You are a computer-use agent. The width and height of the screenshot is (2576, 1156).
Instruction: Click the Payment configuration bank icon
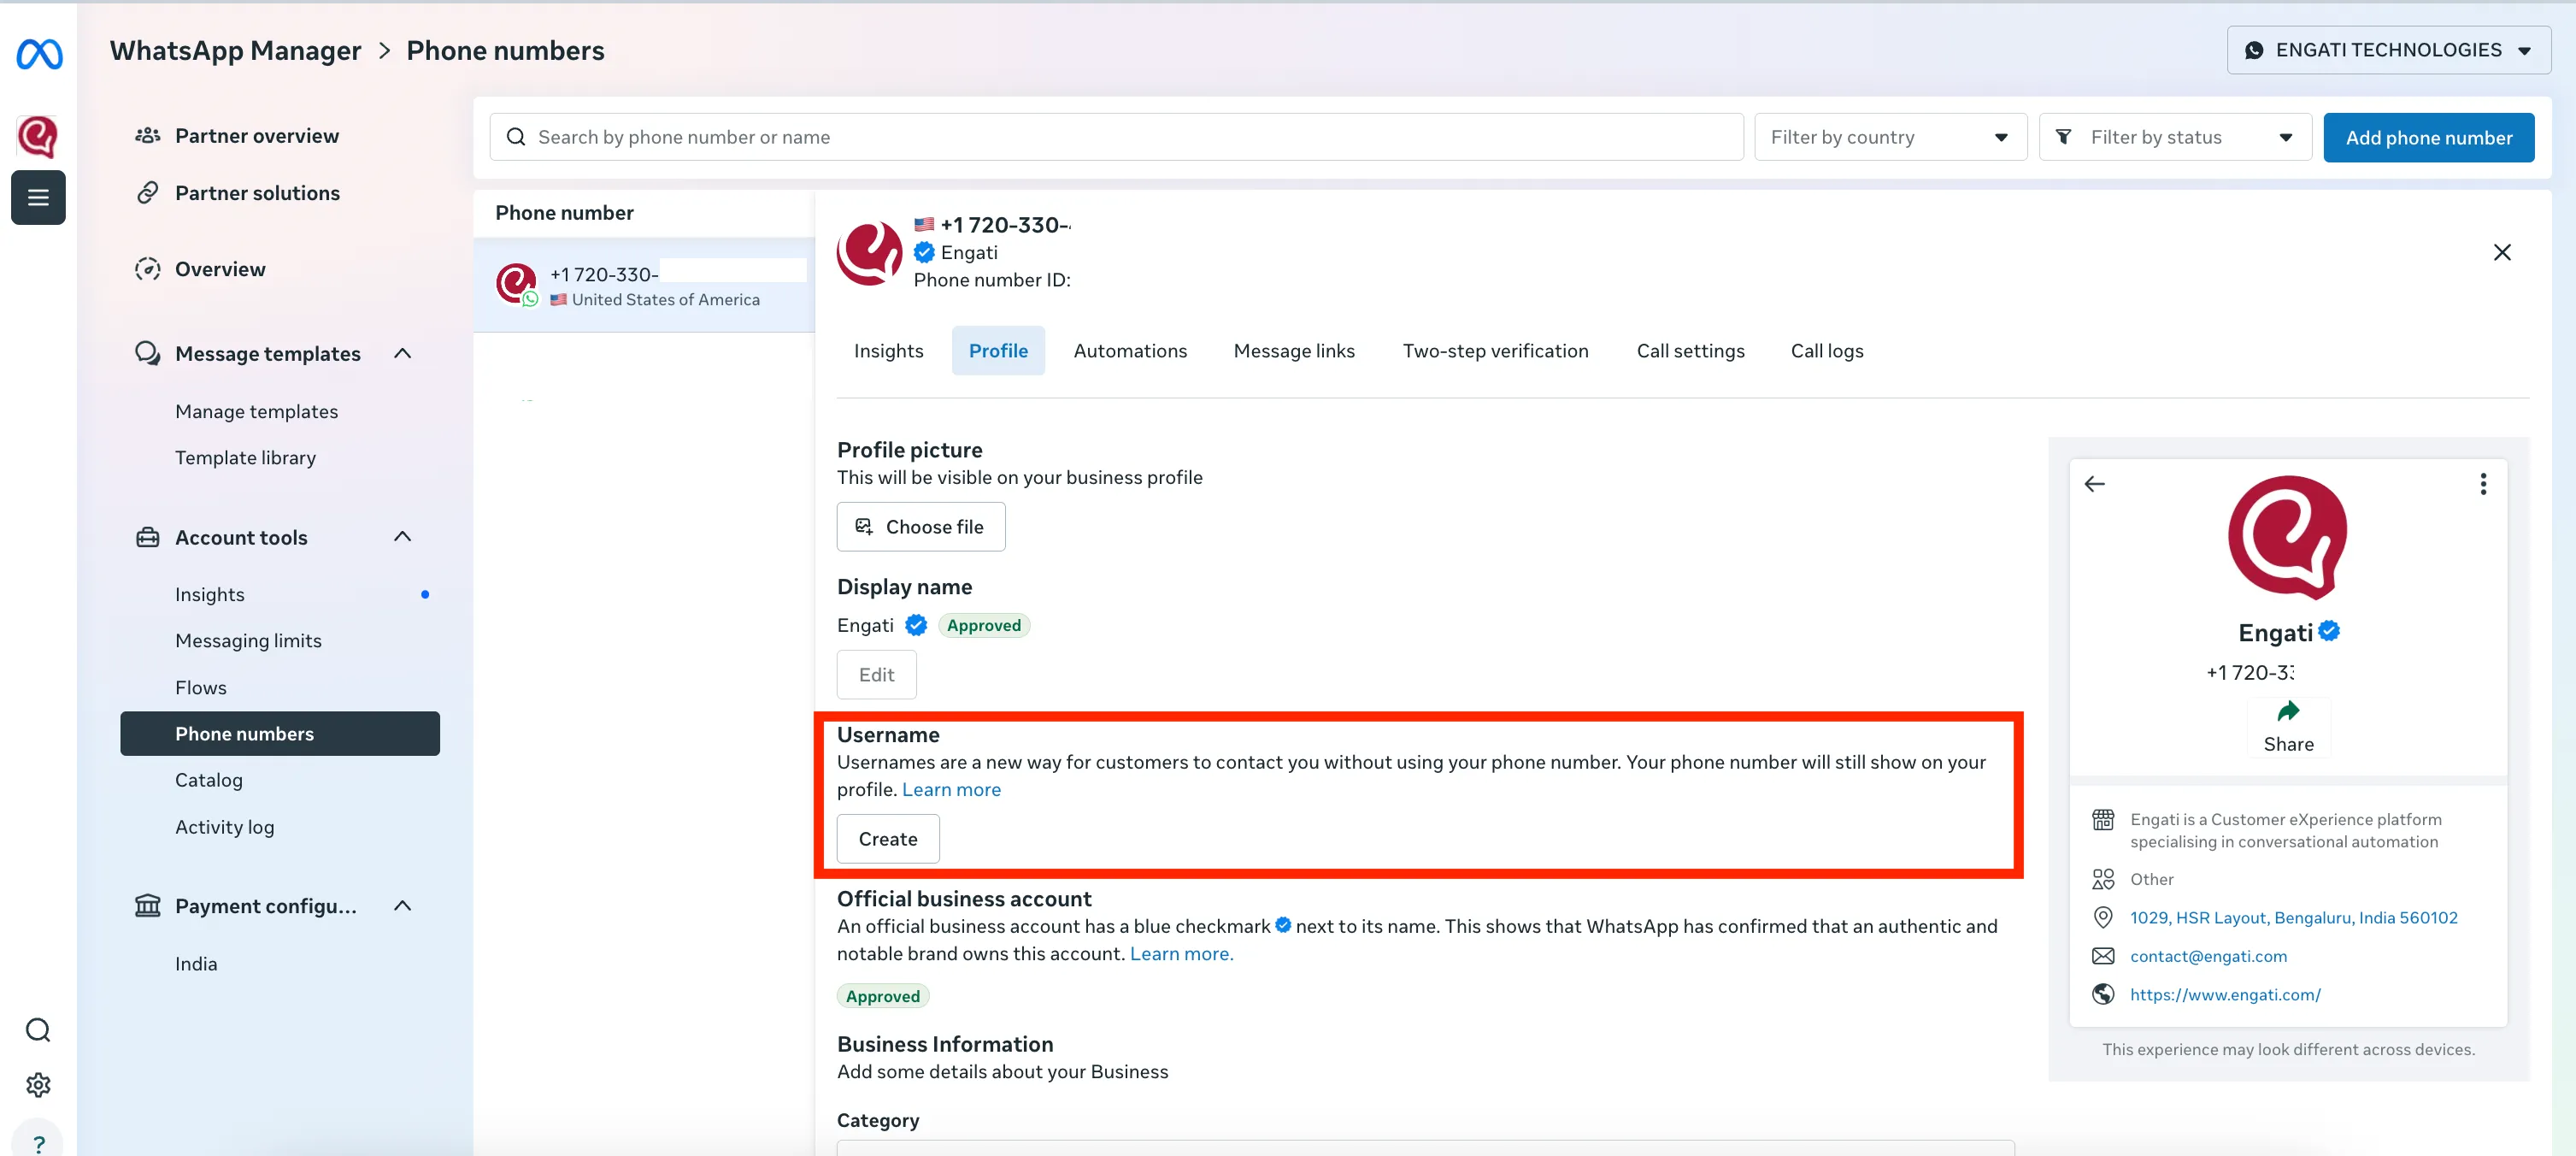pyautogui.click(x=148, y=905)
